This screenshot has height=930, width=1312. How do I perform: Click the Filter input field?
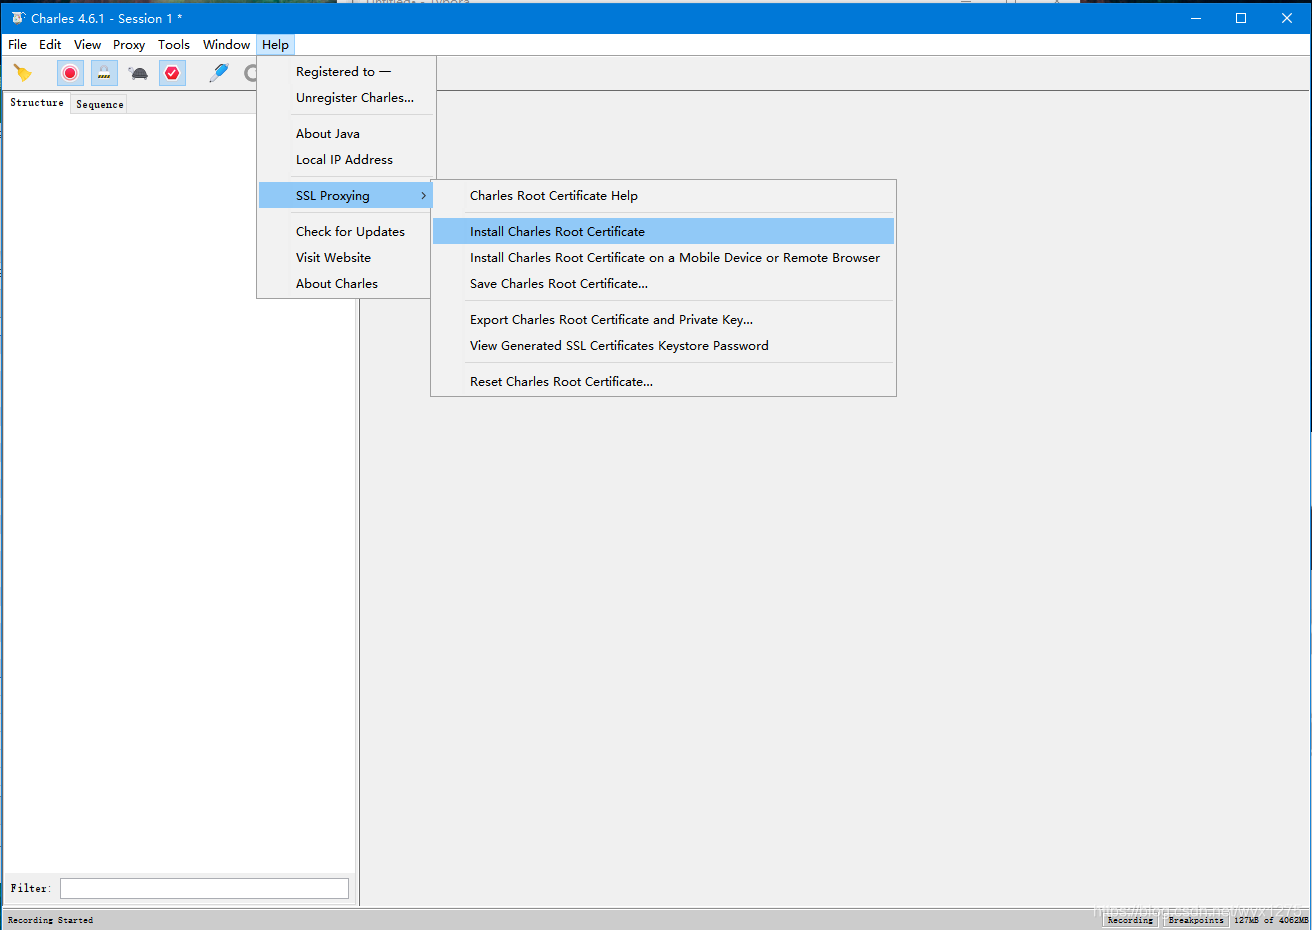point(204,888)
